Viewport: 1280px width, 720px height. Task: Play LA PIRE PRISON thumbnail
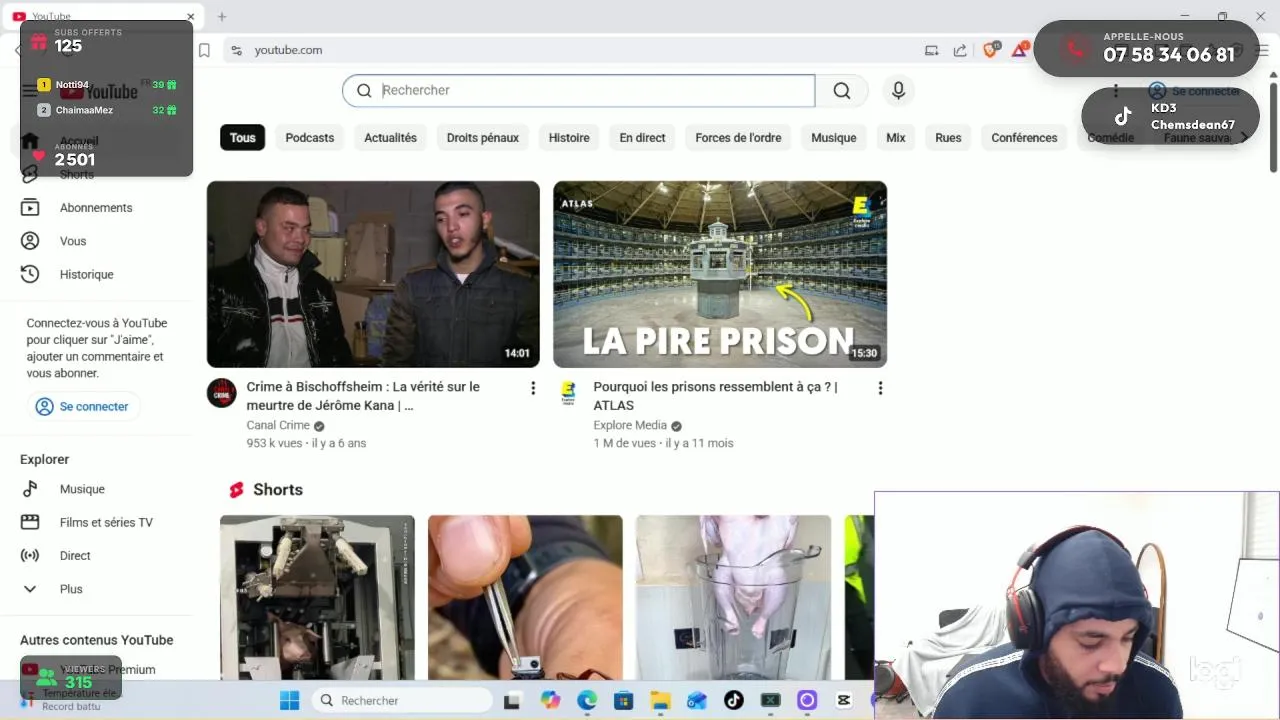pos(720,274)
